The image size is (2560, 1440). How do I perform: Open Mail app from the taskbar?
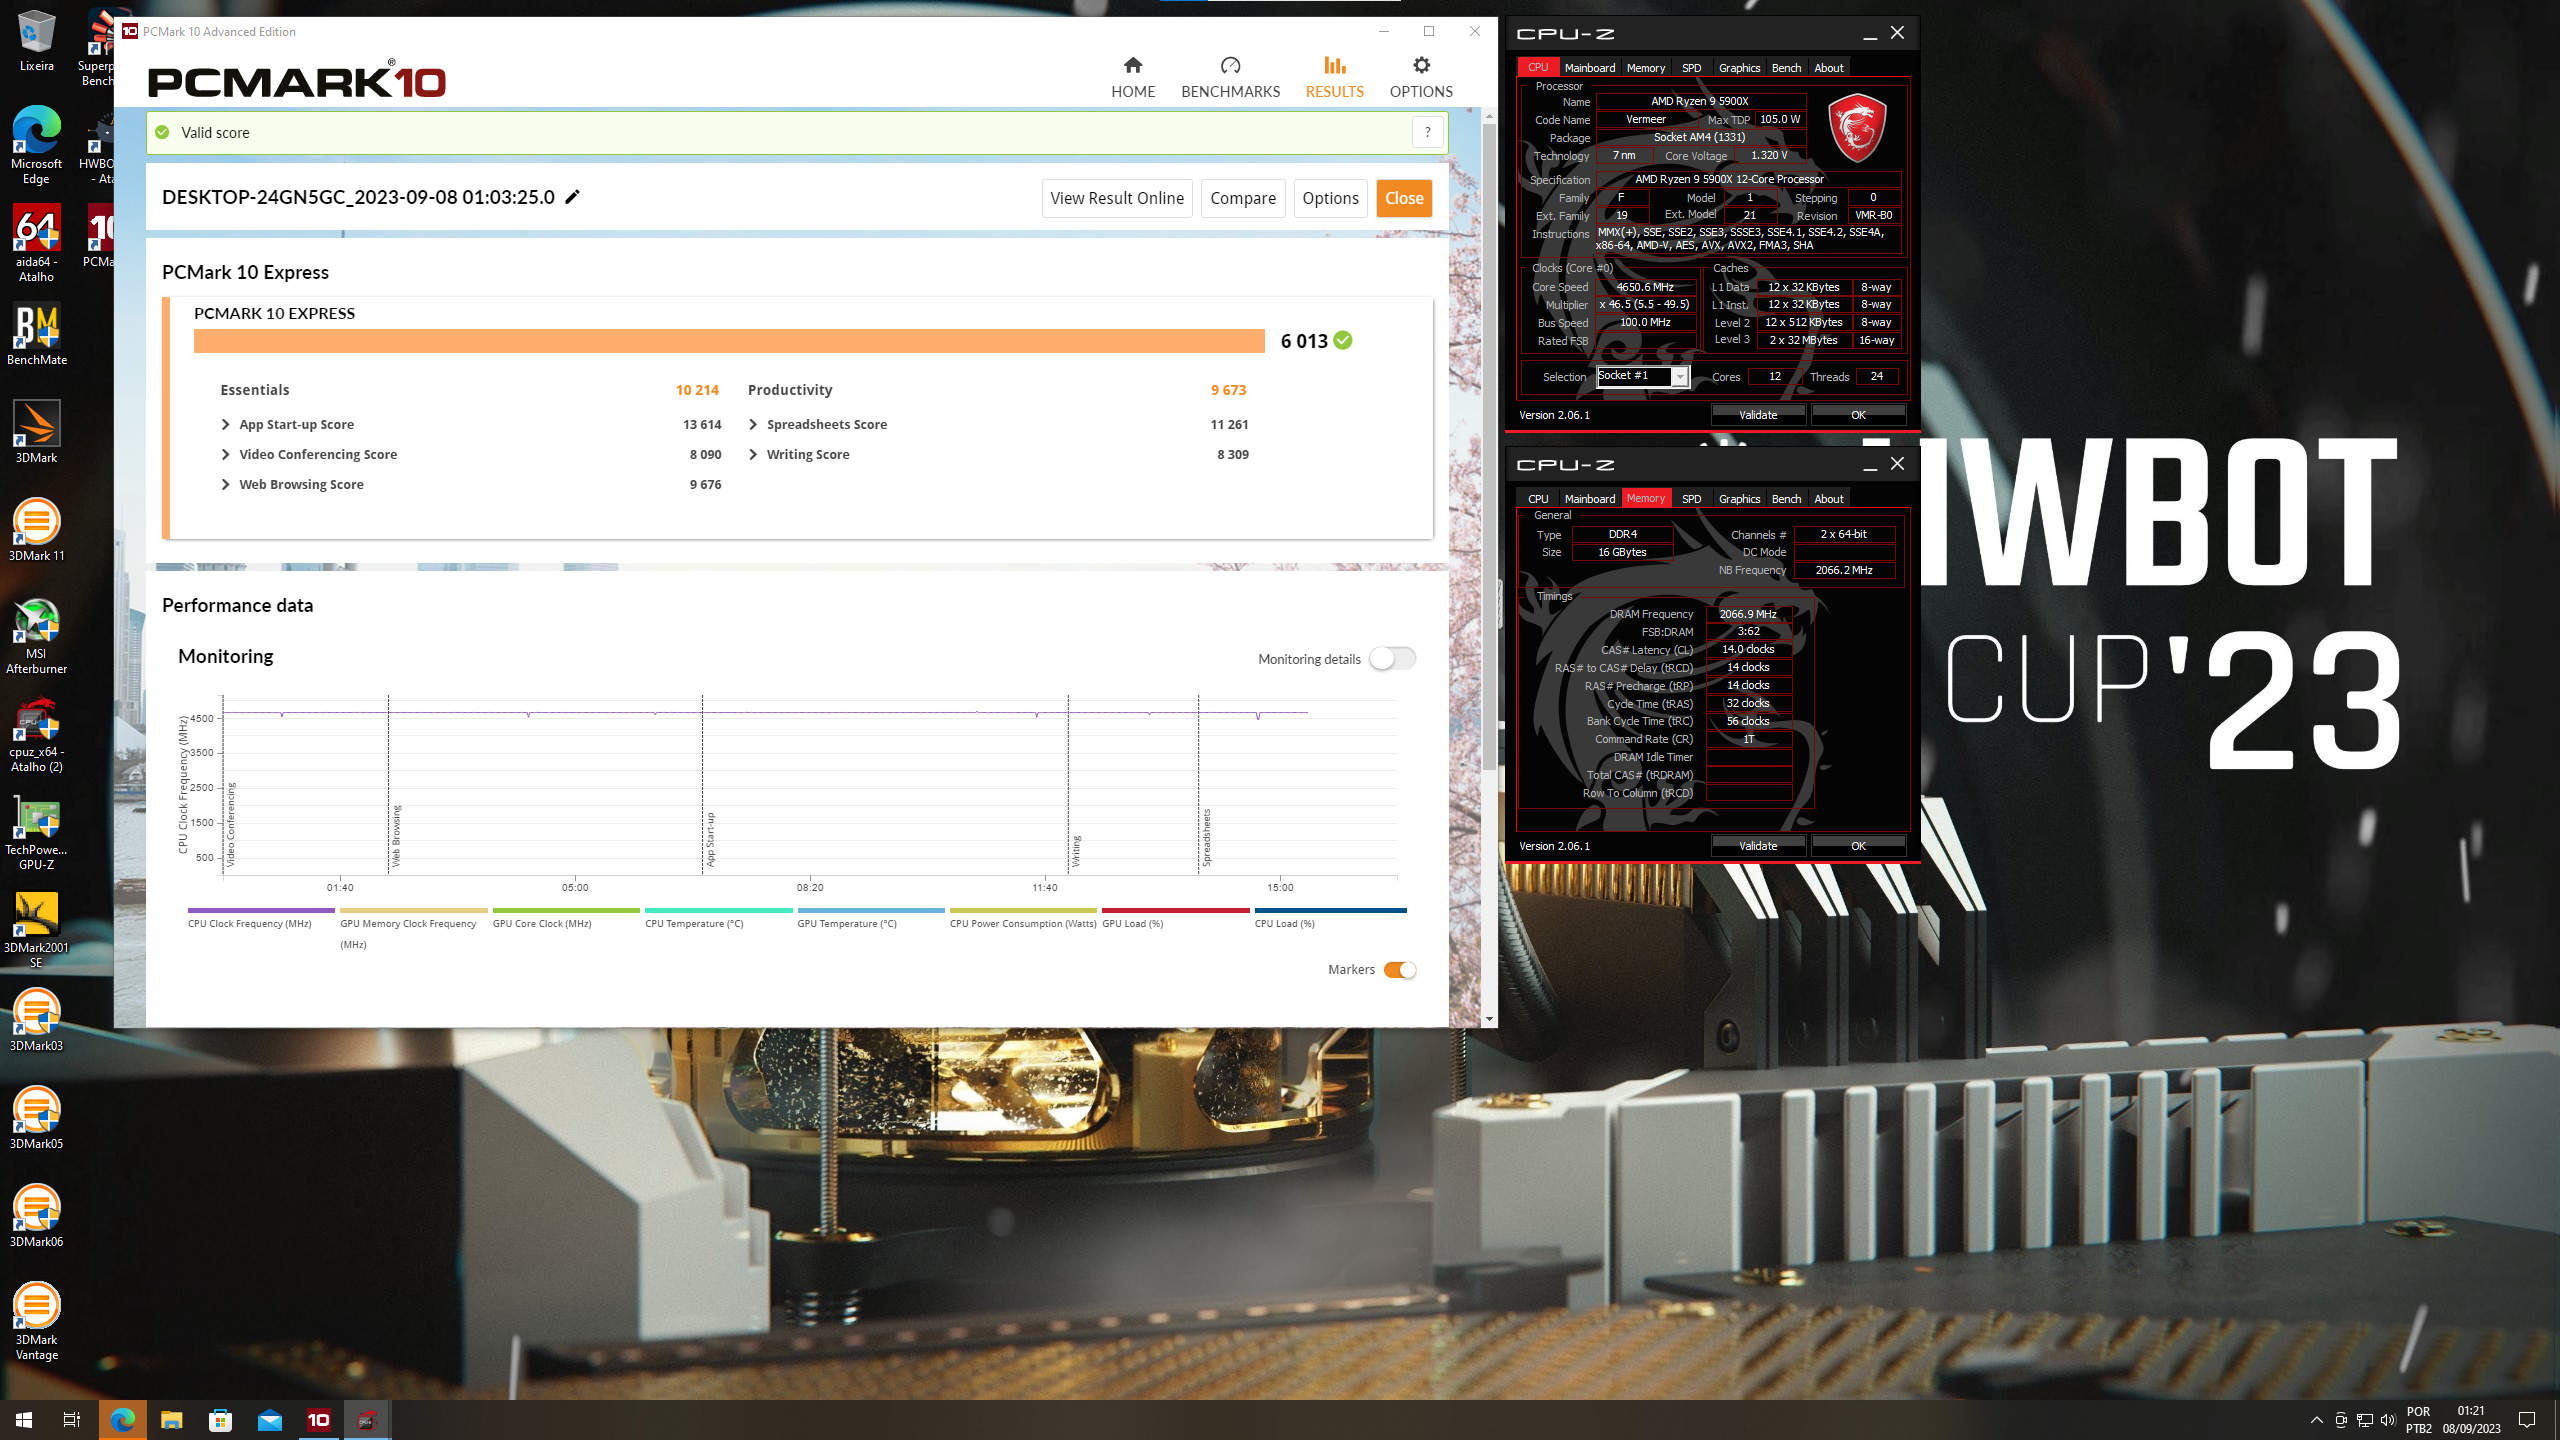(x=269, y=1420)
